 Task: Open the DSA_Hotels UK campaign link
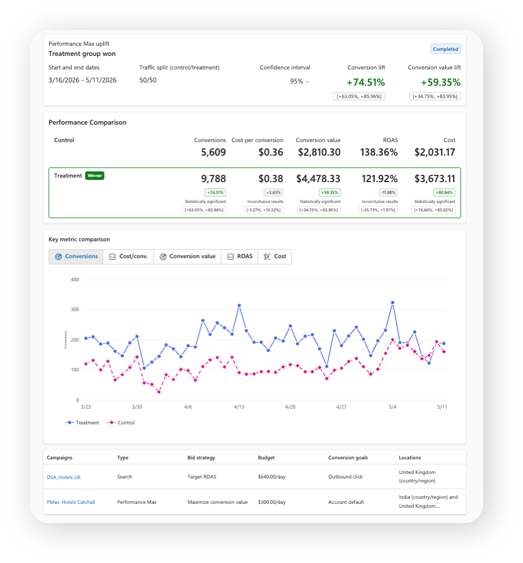click(x=64, y=477)
